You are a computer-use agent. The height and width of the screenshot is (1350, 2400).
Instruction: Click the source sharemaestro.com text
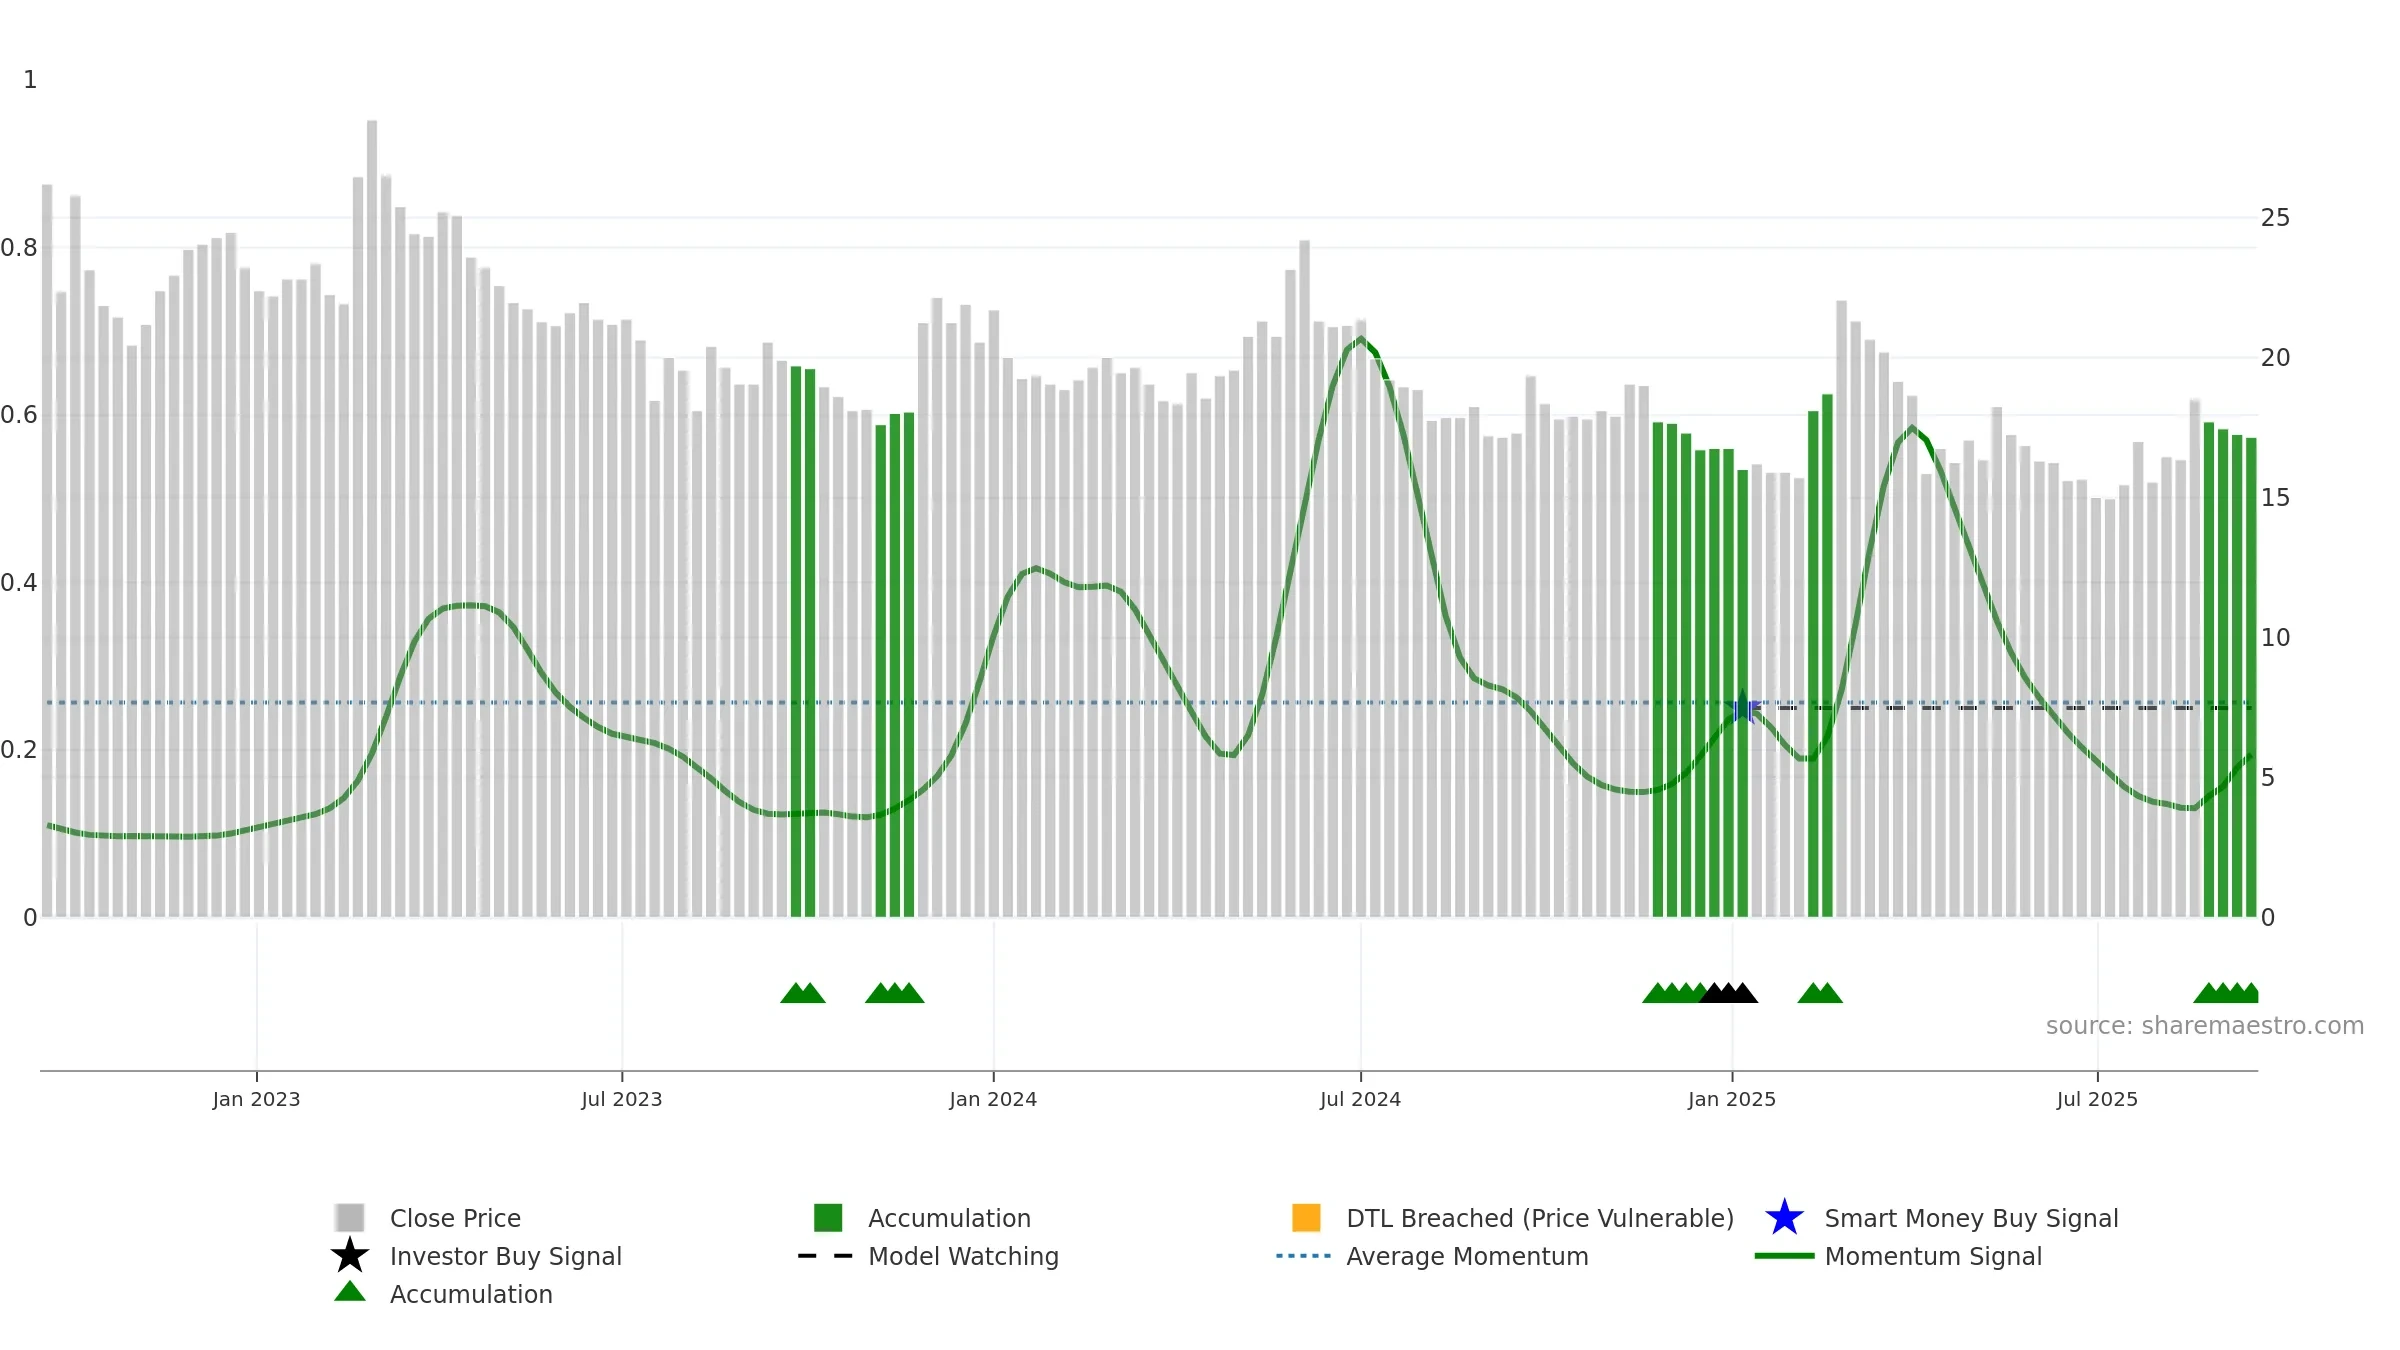pos(2205,1026)
